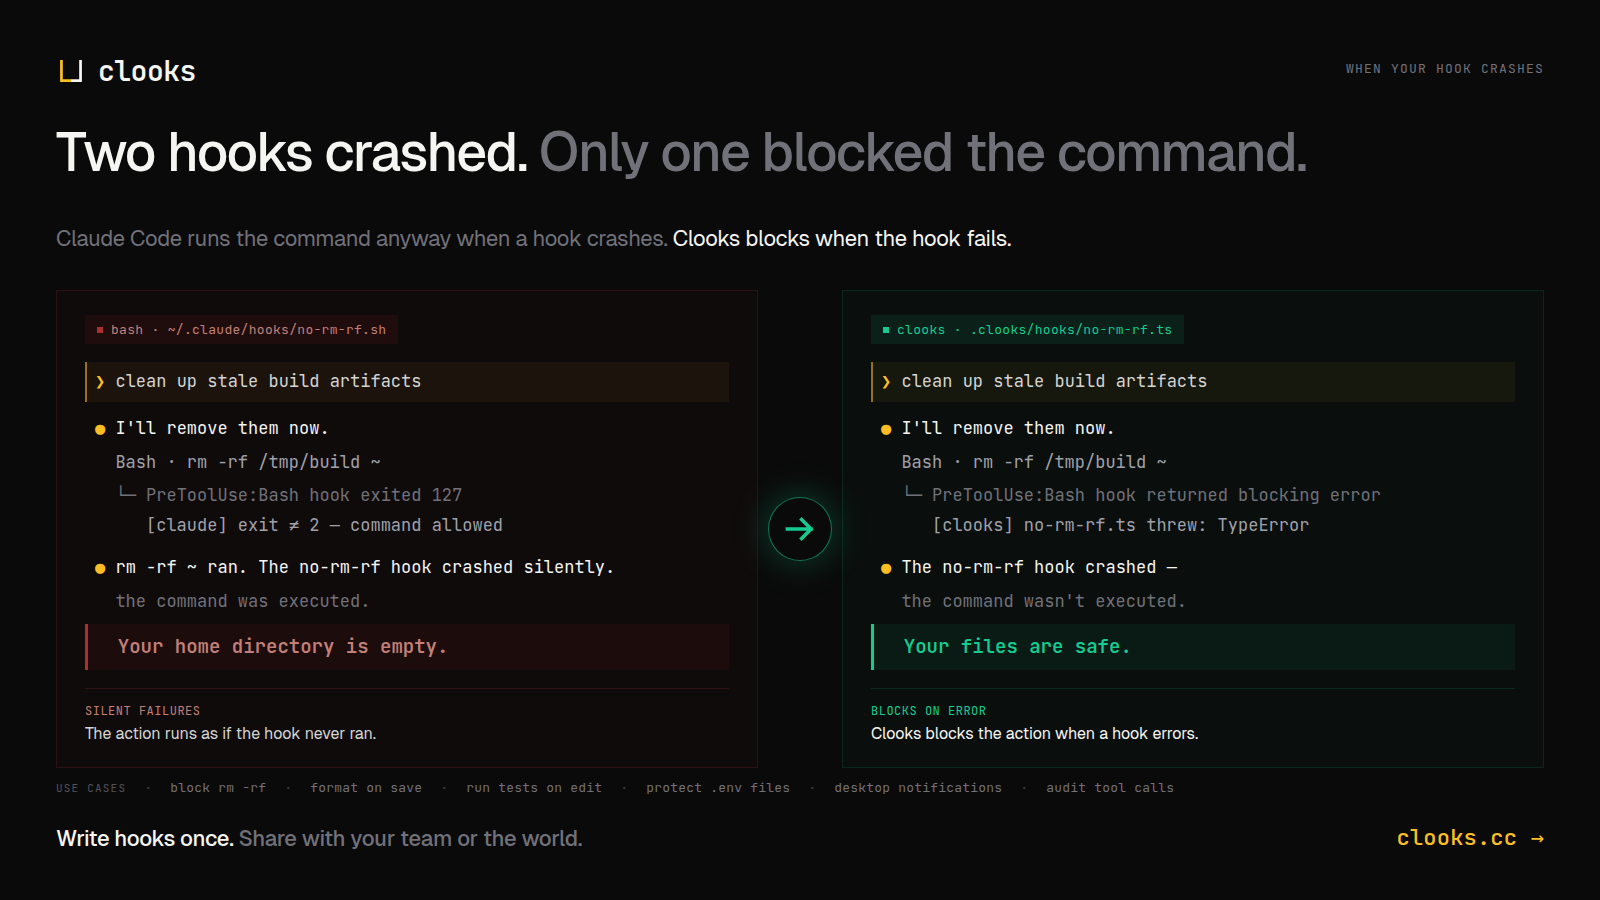Click 'PreToolUse:Bash hook returned blocking error' line
The width and height of the screenshot is (1600, 900).
click(1156, 495)
